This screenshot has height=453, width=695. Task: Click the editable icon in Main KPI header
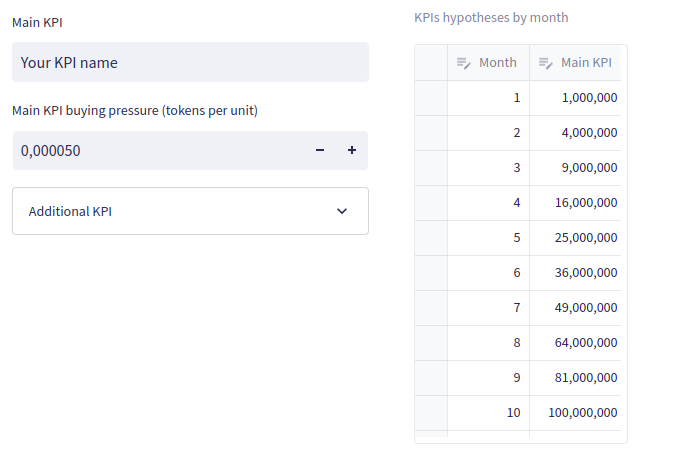point(545,63)
